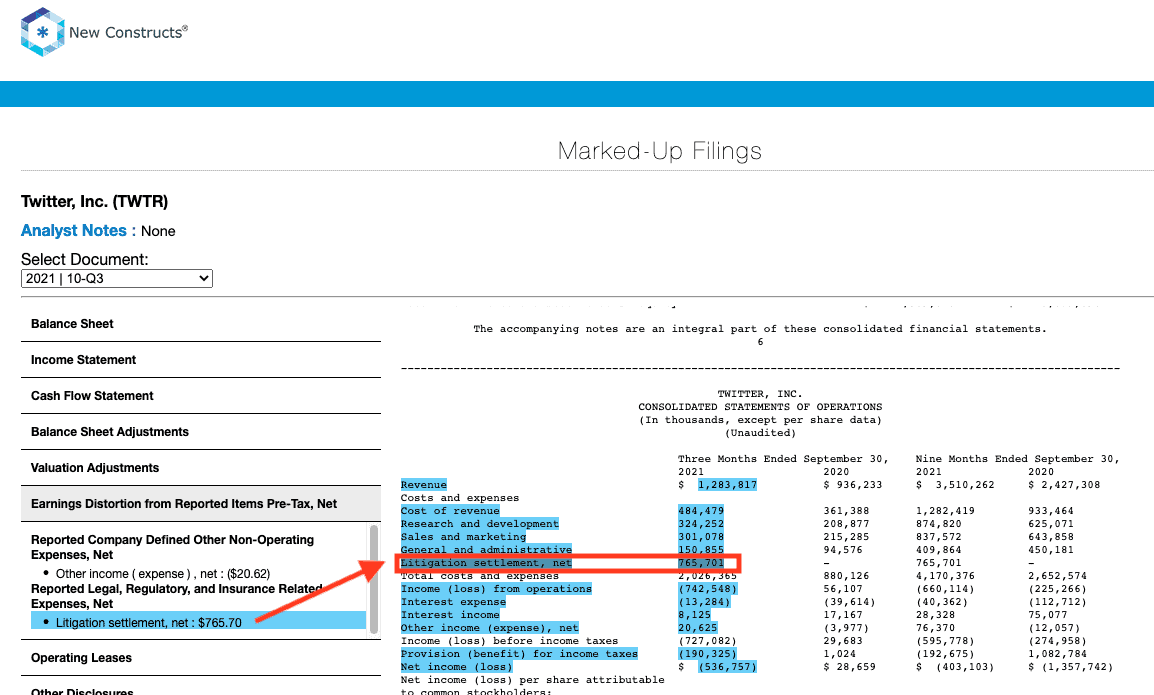Click interest income value 8,125

[695, 615]
